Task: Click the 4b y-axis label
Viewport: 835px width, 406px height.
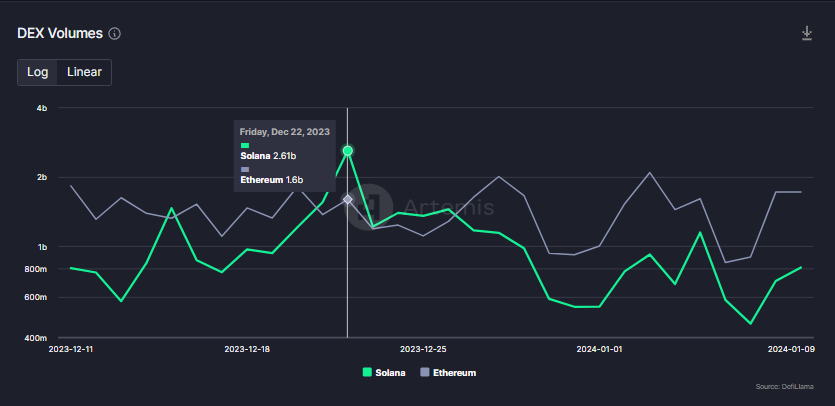Action: (42, 108)
